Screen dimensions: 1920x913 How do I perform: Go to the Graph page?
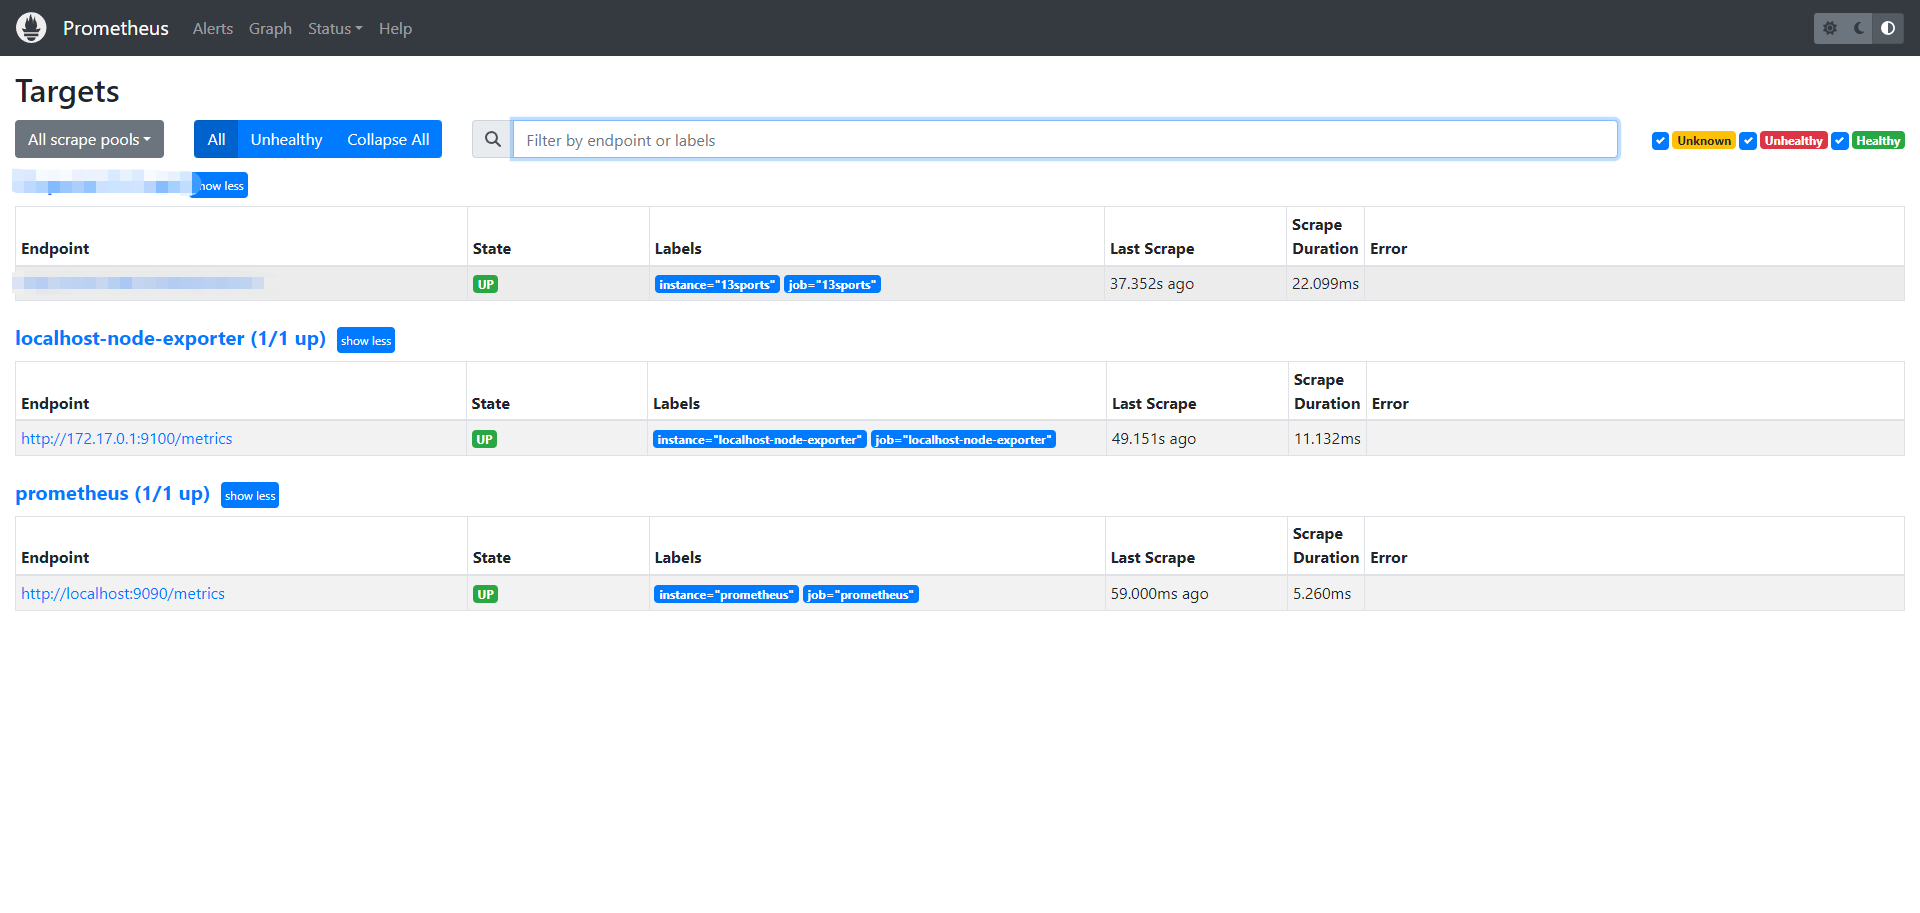pos(270,29)
